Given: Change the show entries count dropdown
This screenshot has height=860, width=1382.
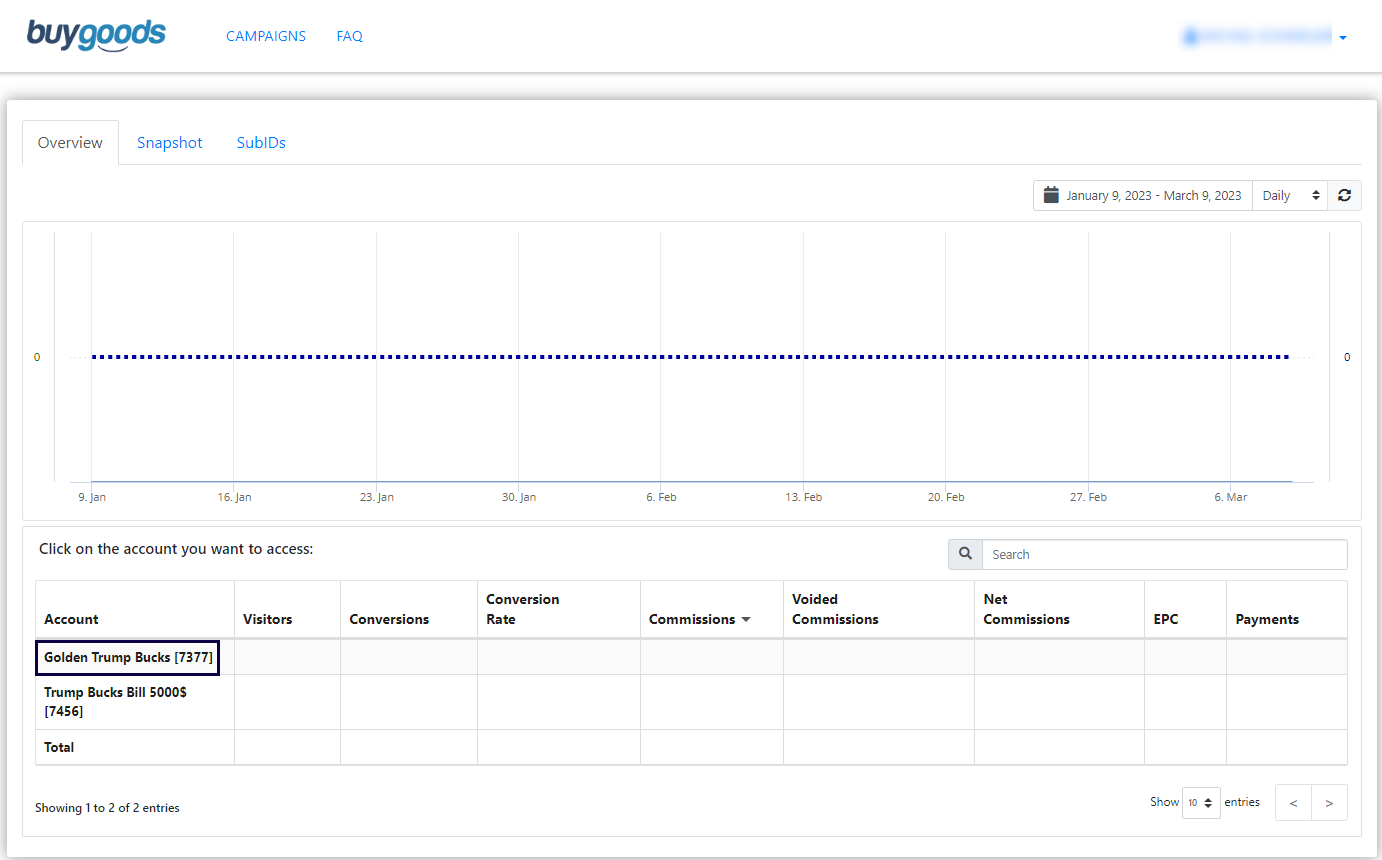Looking at the screenshot, I should (1200, 803).
